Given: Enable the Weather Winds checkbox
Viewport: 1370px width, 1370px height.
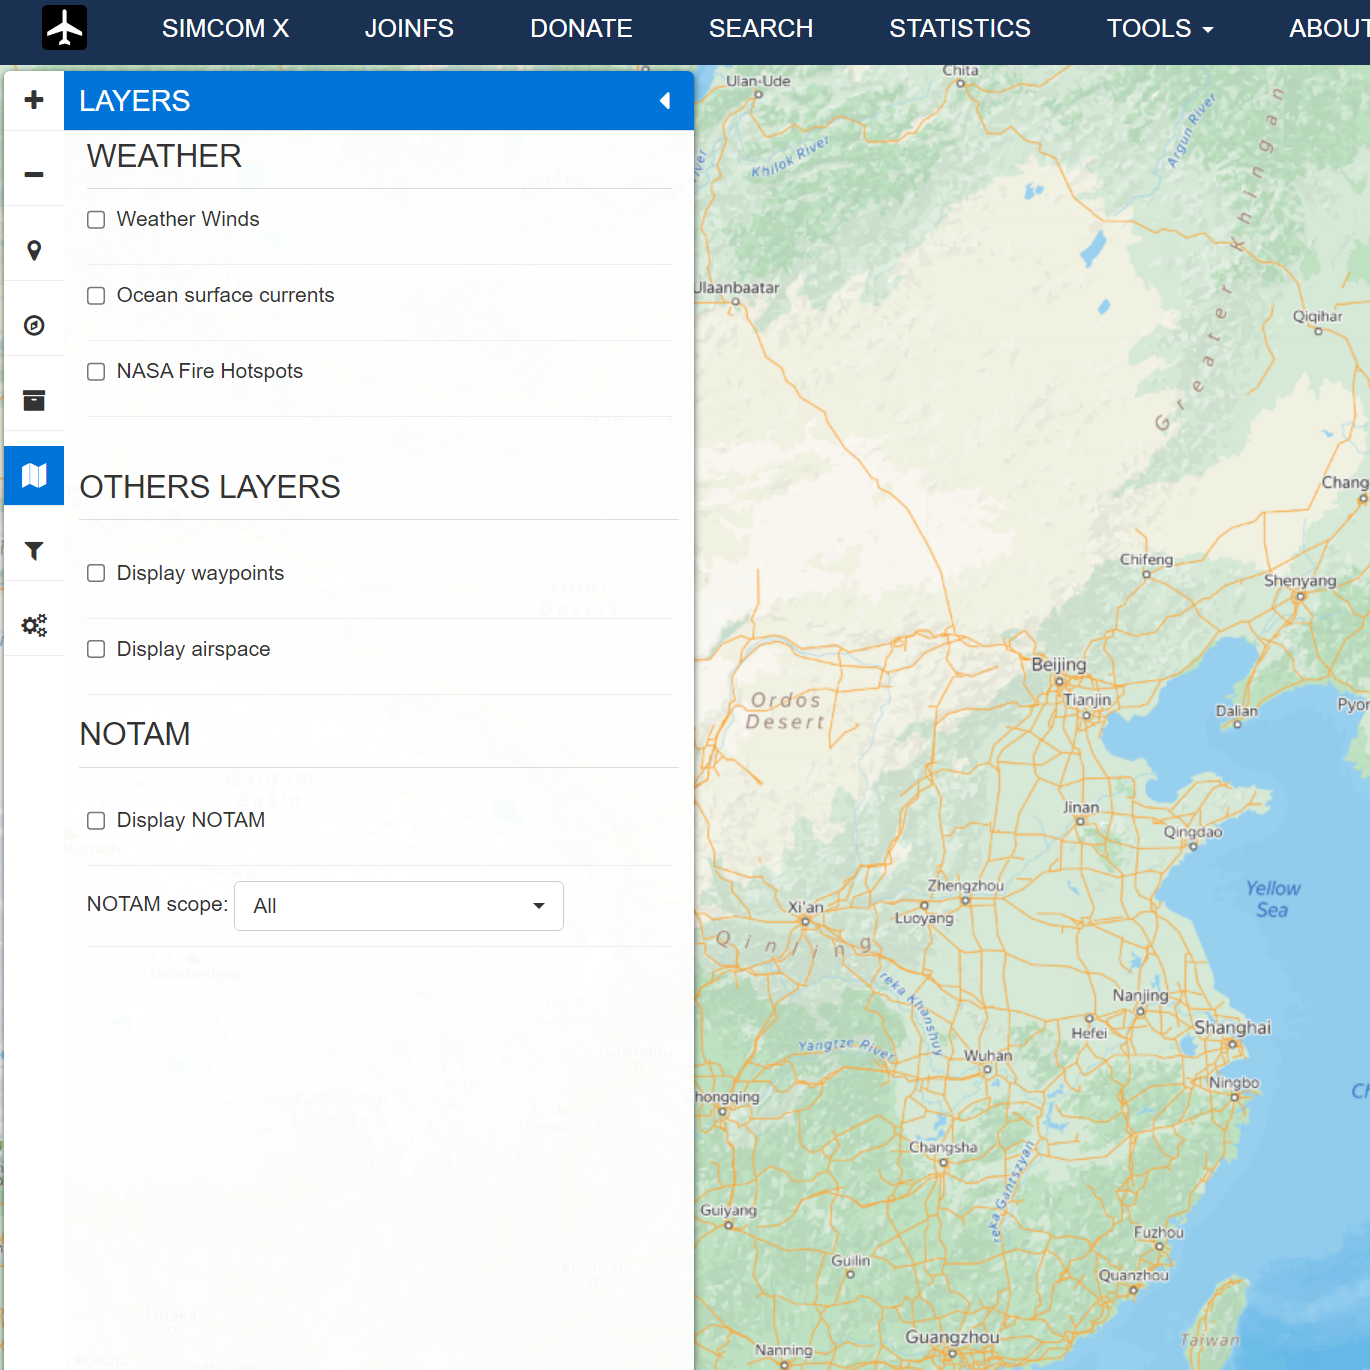Looking at the screenshot, I should pyautogui.click(x=96, y=220).
